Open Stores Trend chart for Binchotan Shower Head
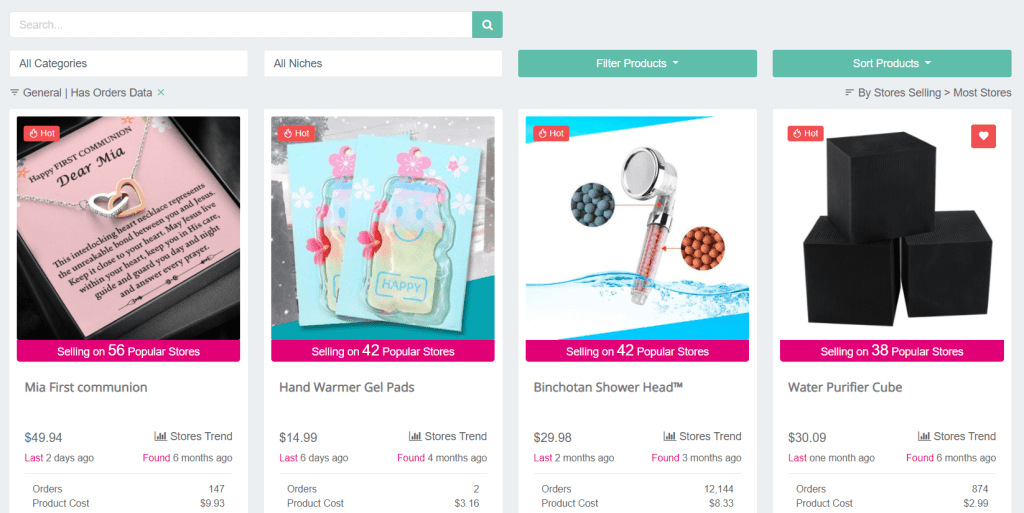 point(702,436)
